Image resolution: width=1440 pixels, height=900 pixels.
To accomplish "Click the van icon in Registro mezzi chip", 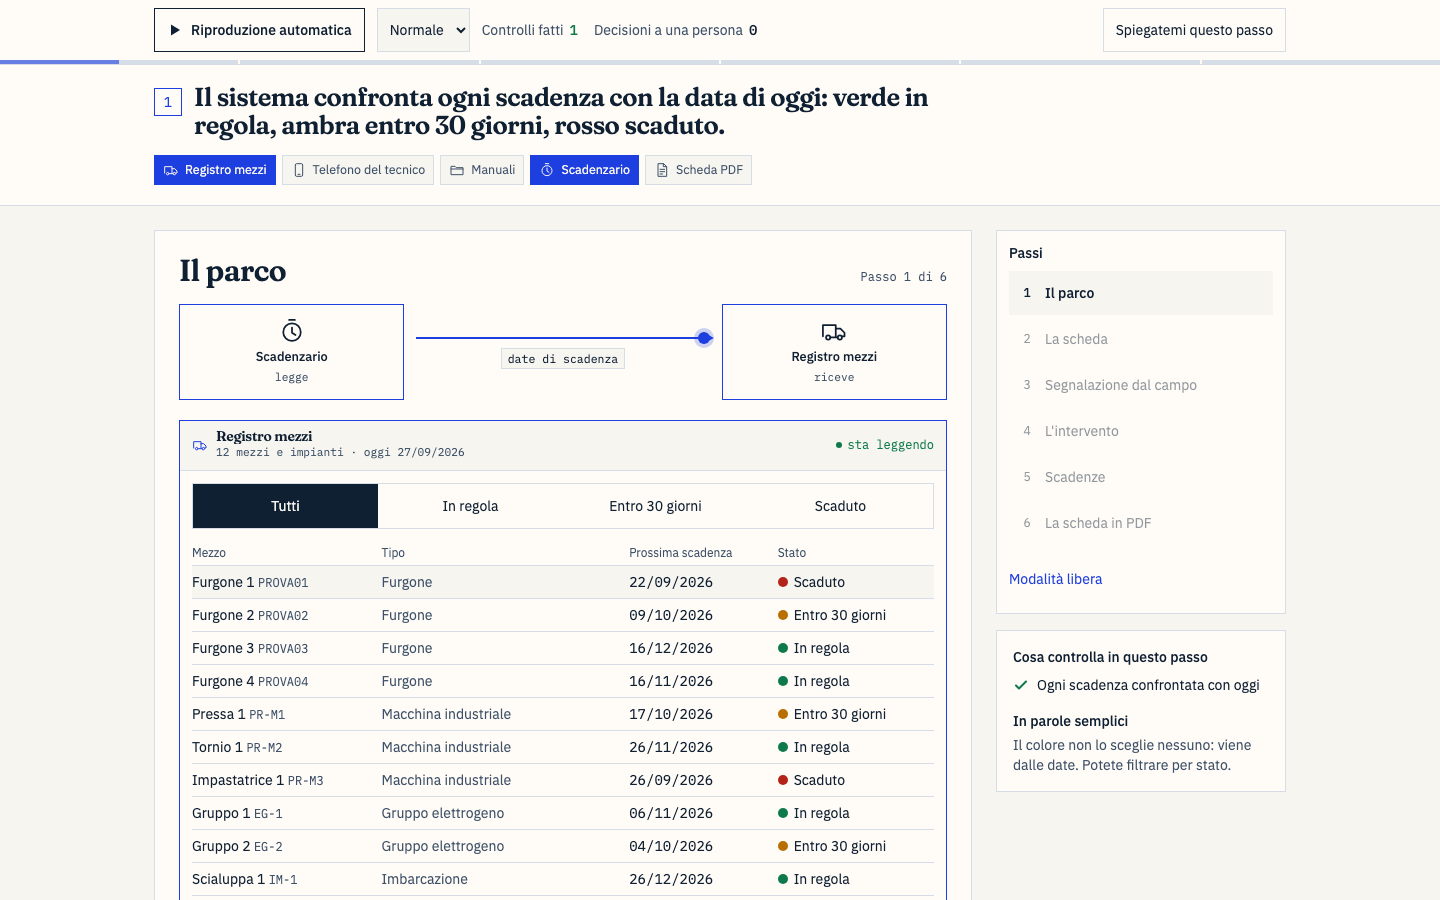I will 171,170.
